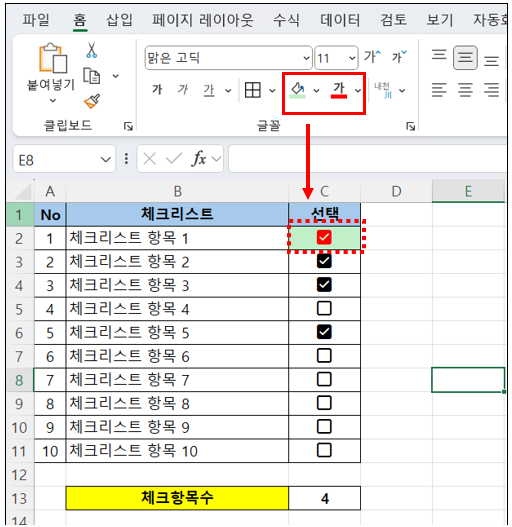Select column B header
The width and height of the screenshot is (512, 527).
(x=178, y=192)
